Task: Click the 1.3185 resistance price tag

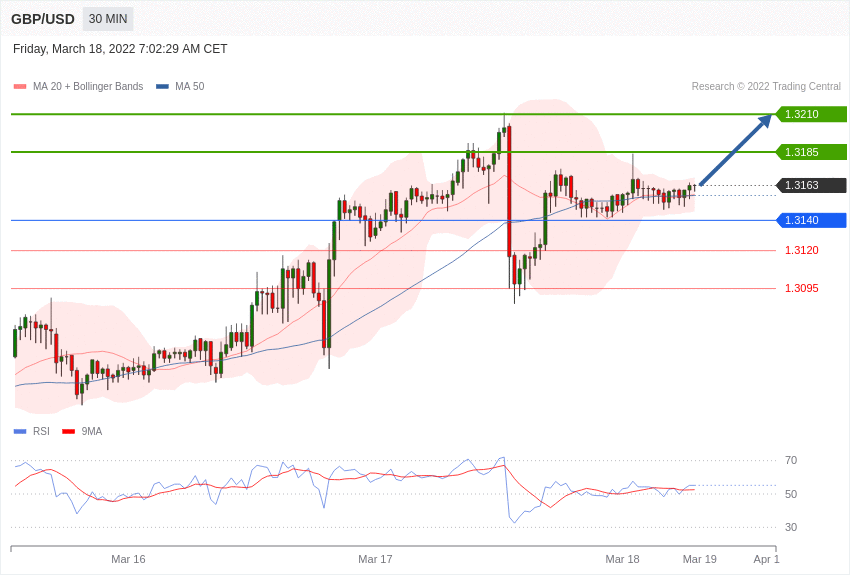Action: 811,152
